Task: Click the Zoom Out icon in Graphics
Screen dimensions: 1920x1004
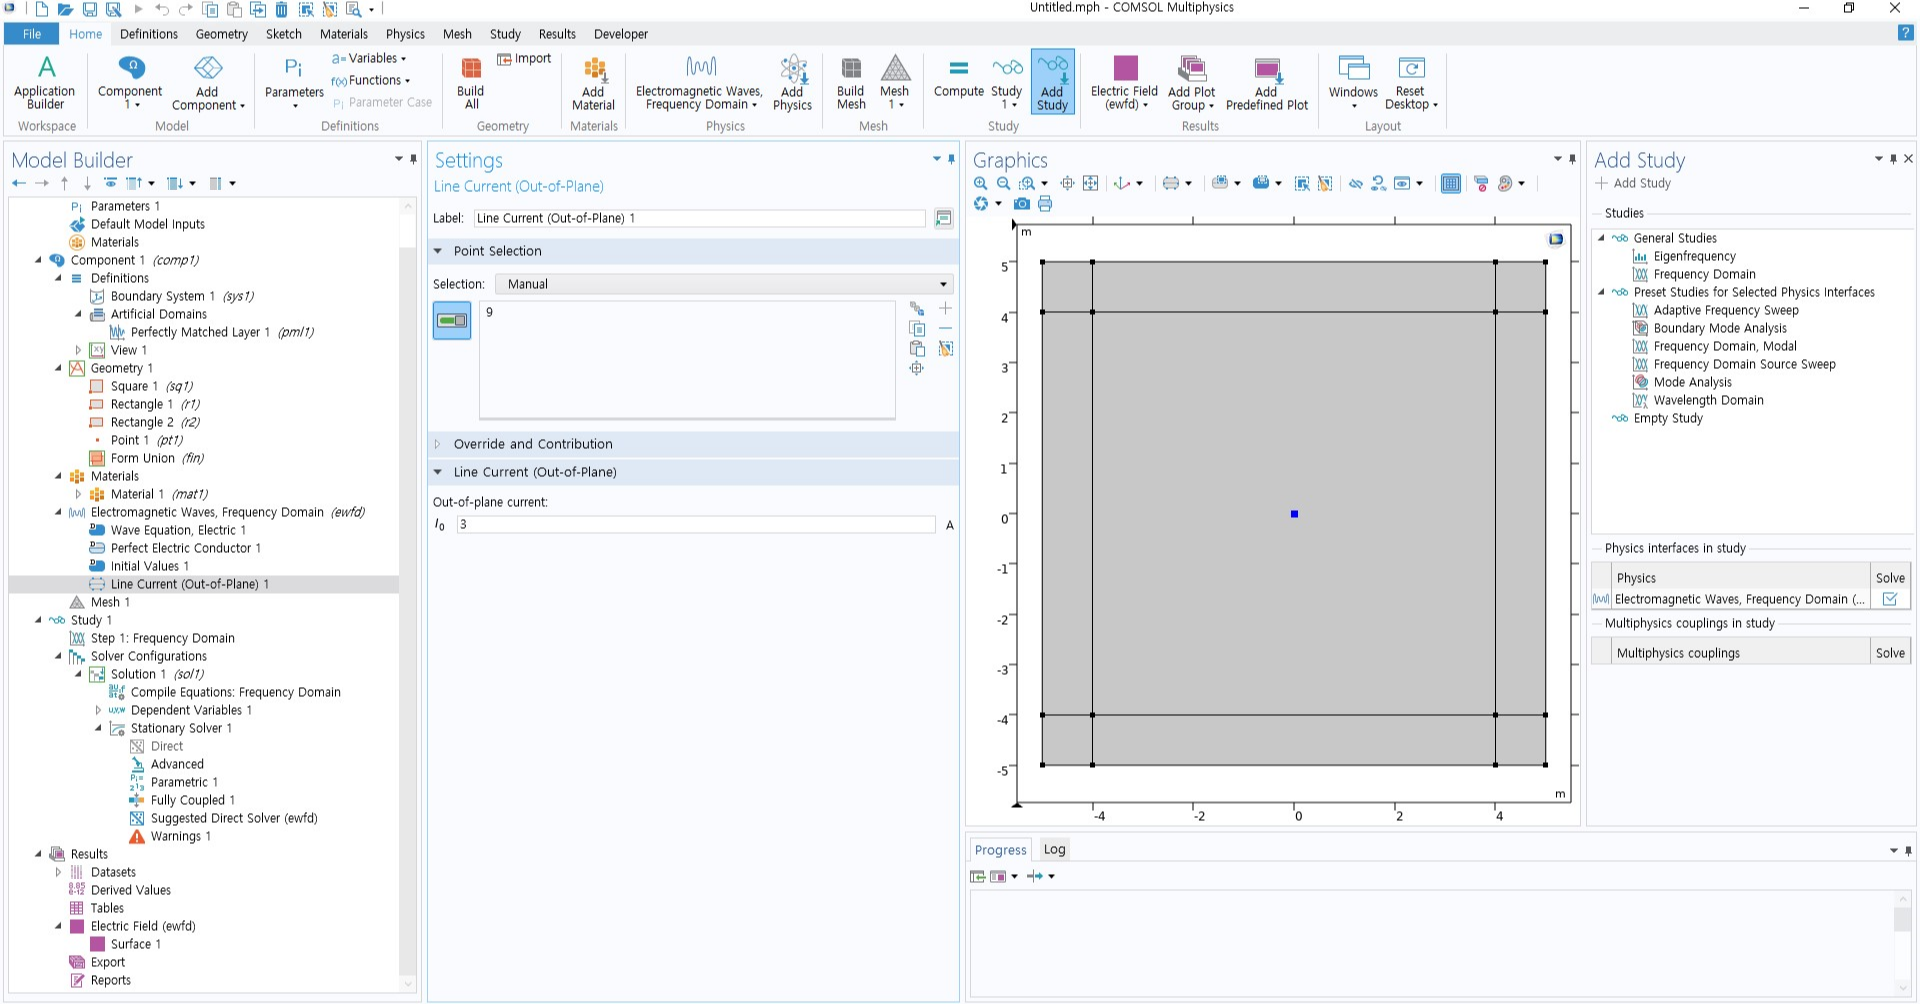Action: pyautogui.click(x=1003, y=183)
